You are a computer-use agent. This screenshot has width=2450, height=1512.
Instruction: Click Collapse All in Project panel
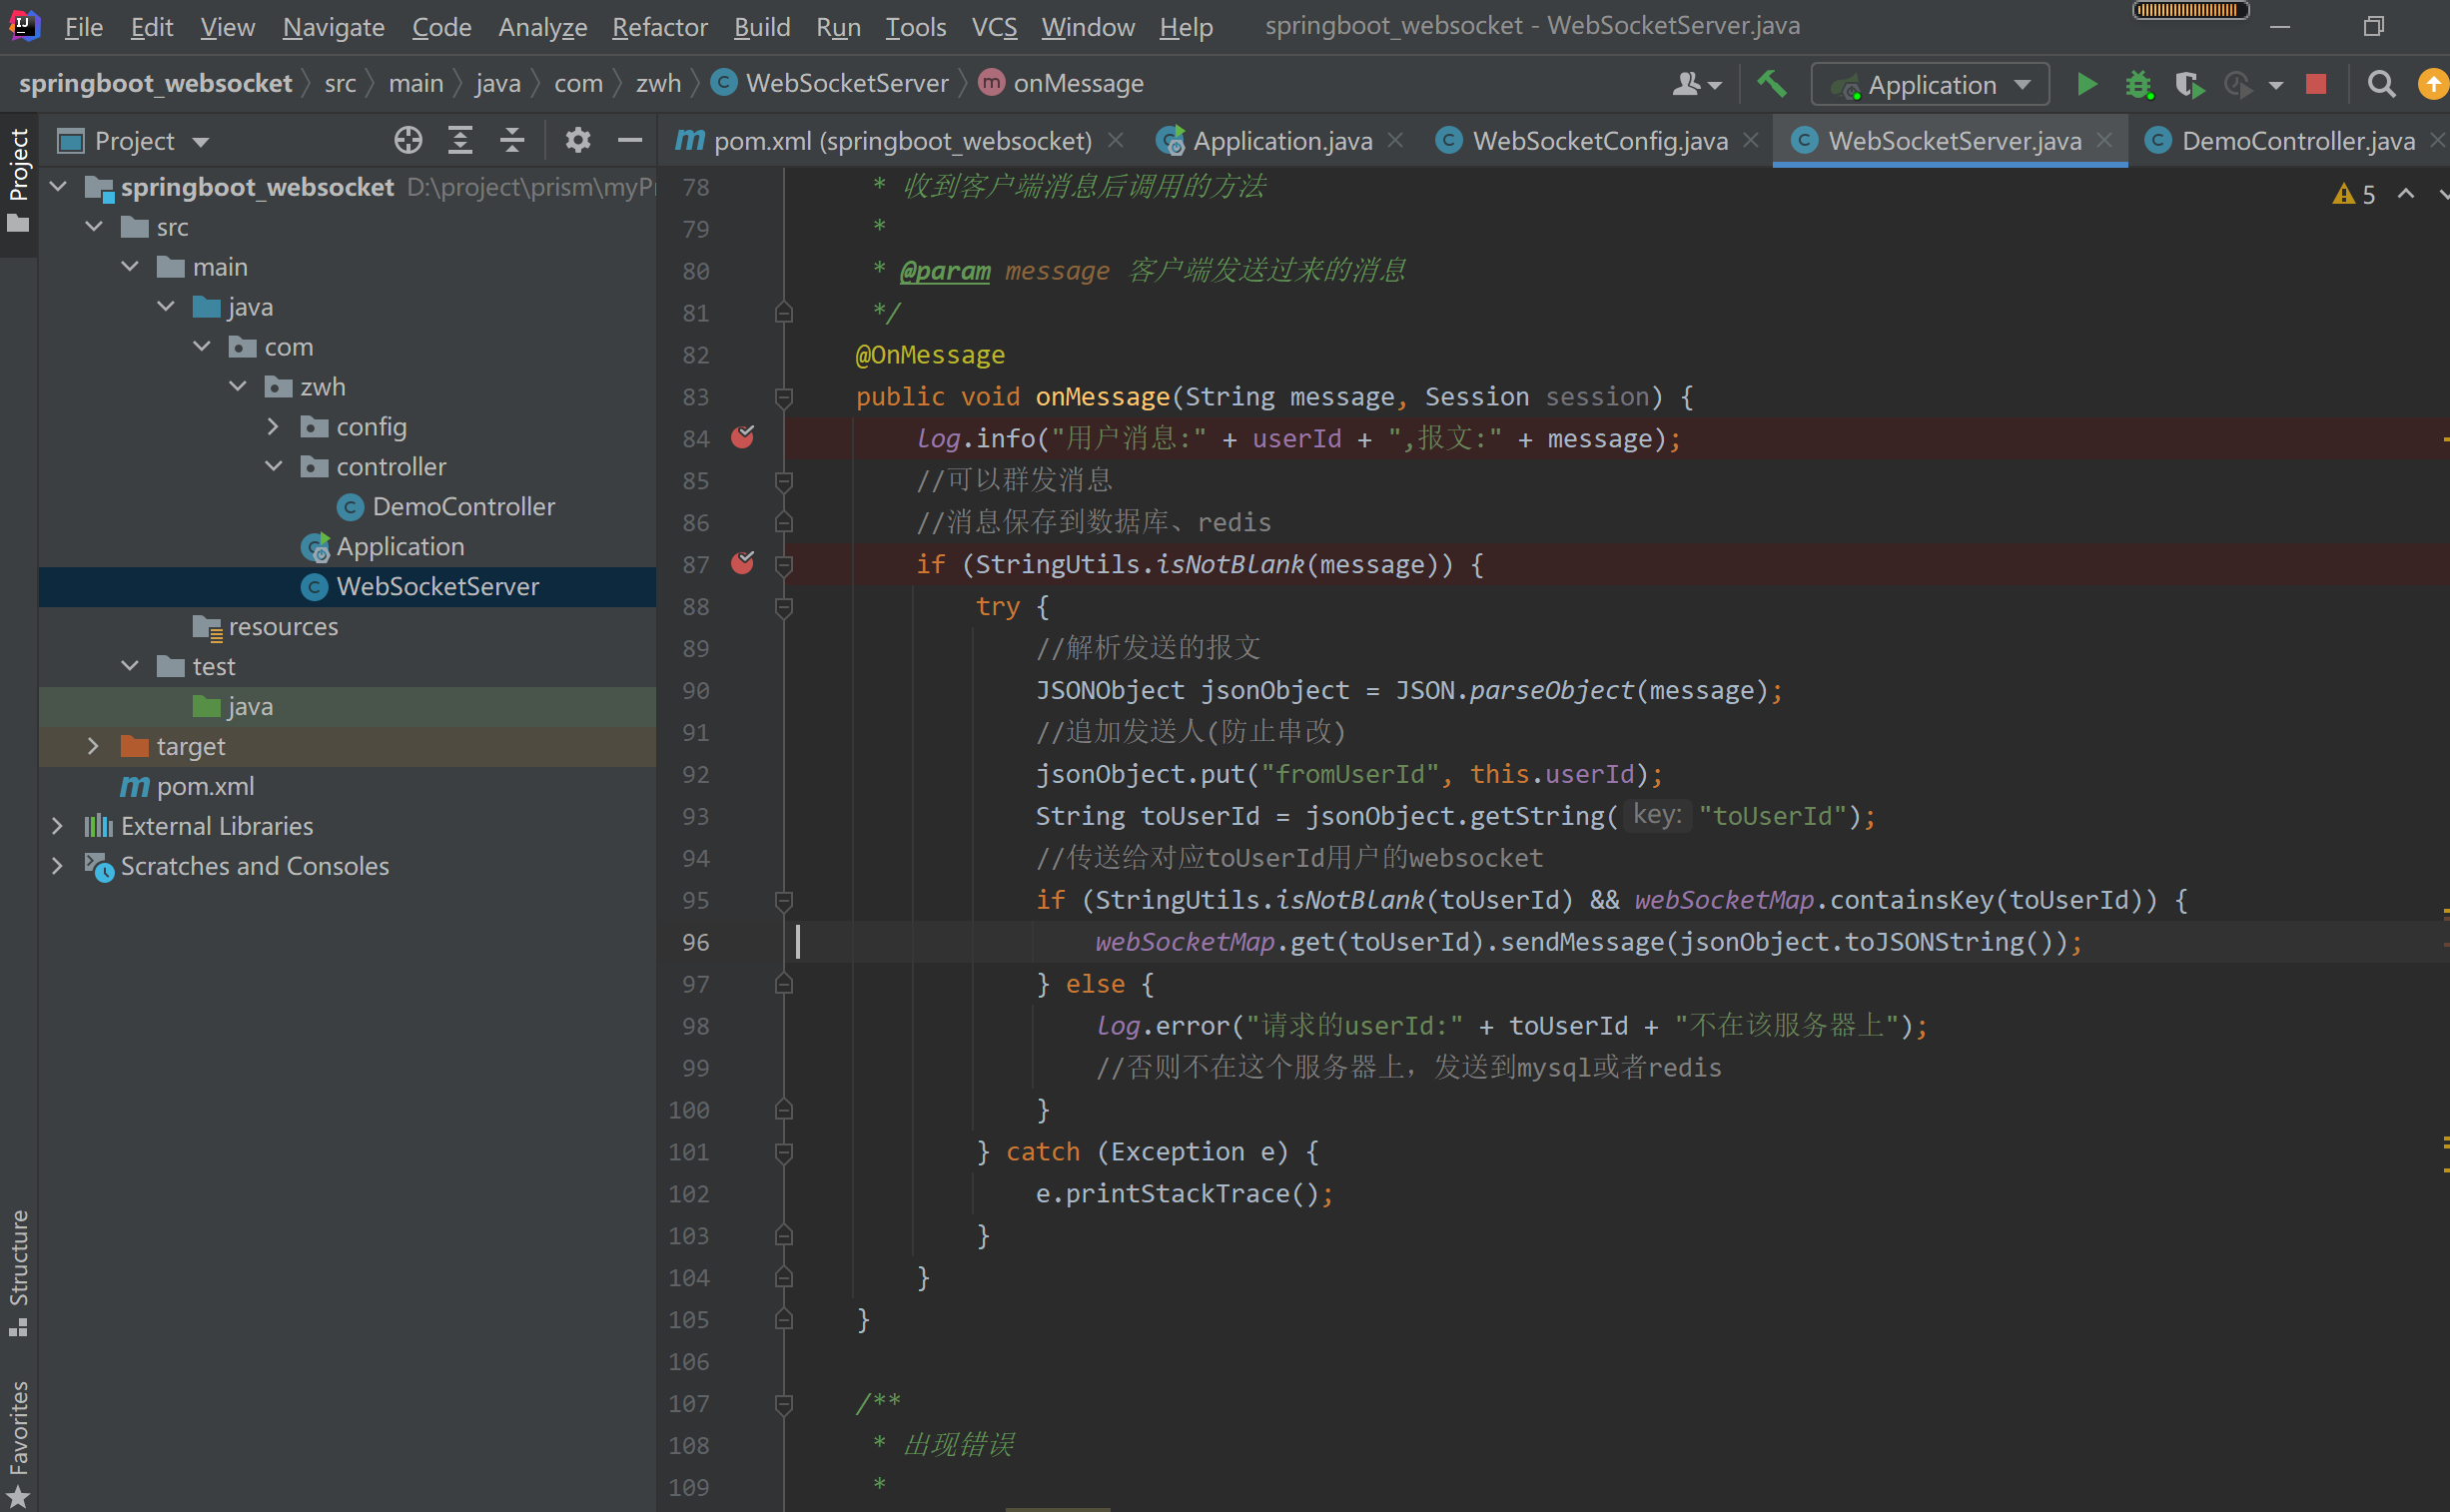point(512,141)
